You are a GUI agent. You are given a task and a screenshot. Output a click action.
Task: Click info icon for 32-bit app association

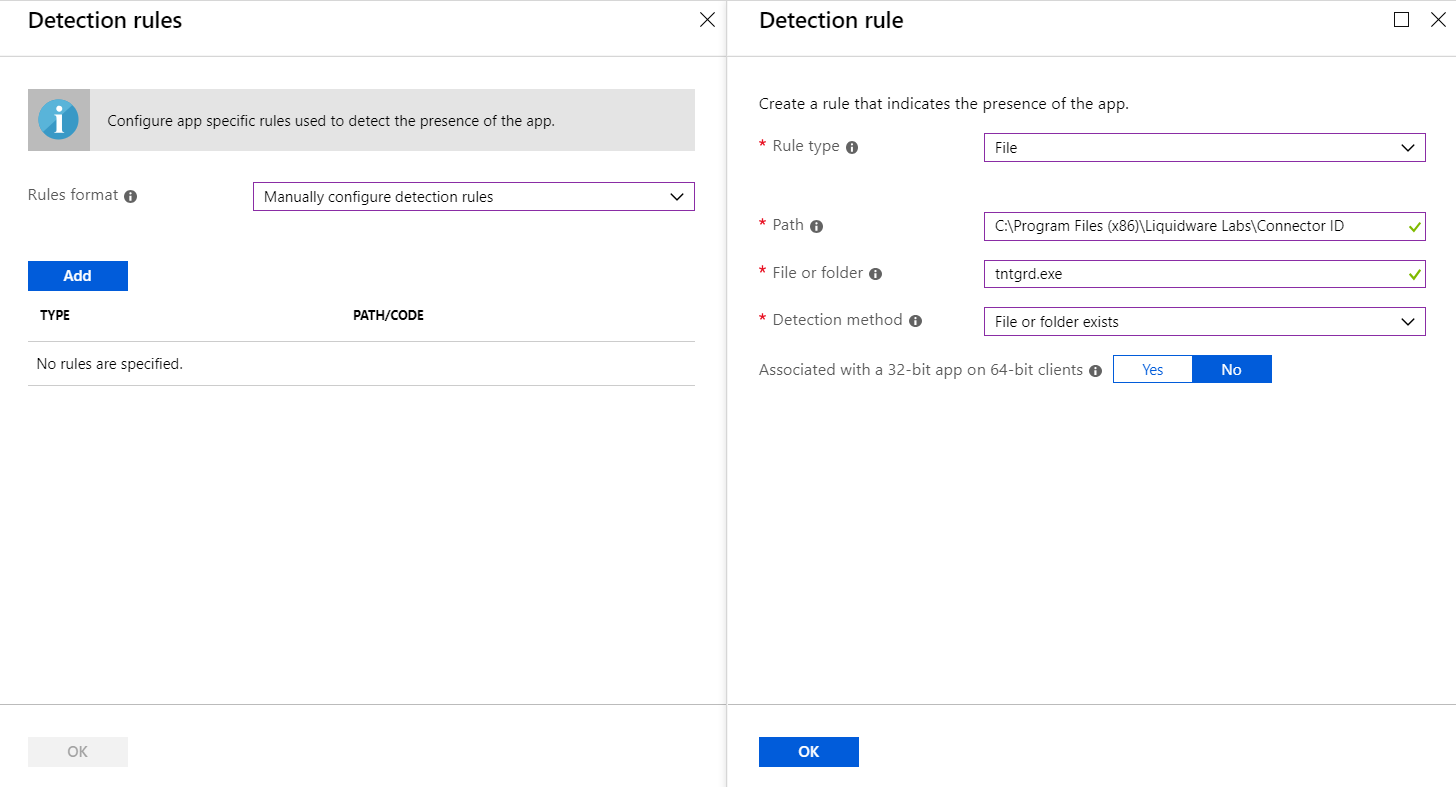1095,371
